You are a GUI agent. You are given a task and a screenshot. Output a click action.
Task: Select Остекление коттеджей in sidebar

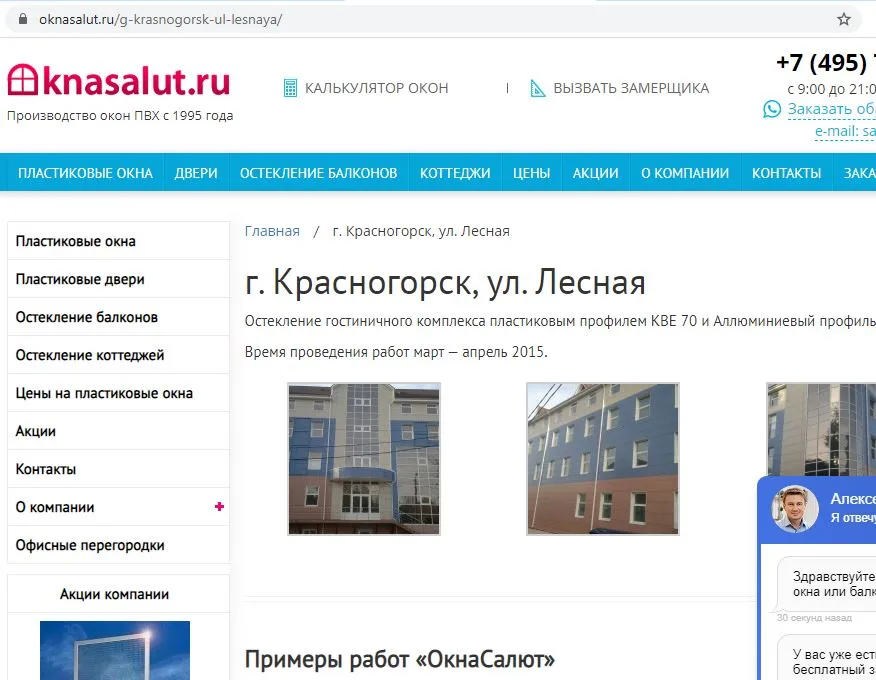point(118,355)
